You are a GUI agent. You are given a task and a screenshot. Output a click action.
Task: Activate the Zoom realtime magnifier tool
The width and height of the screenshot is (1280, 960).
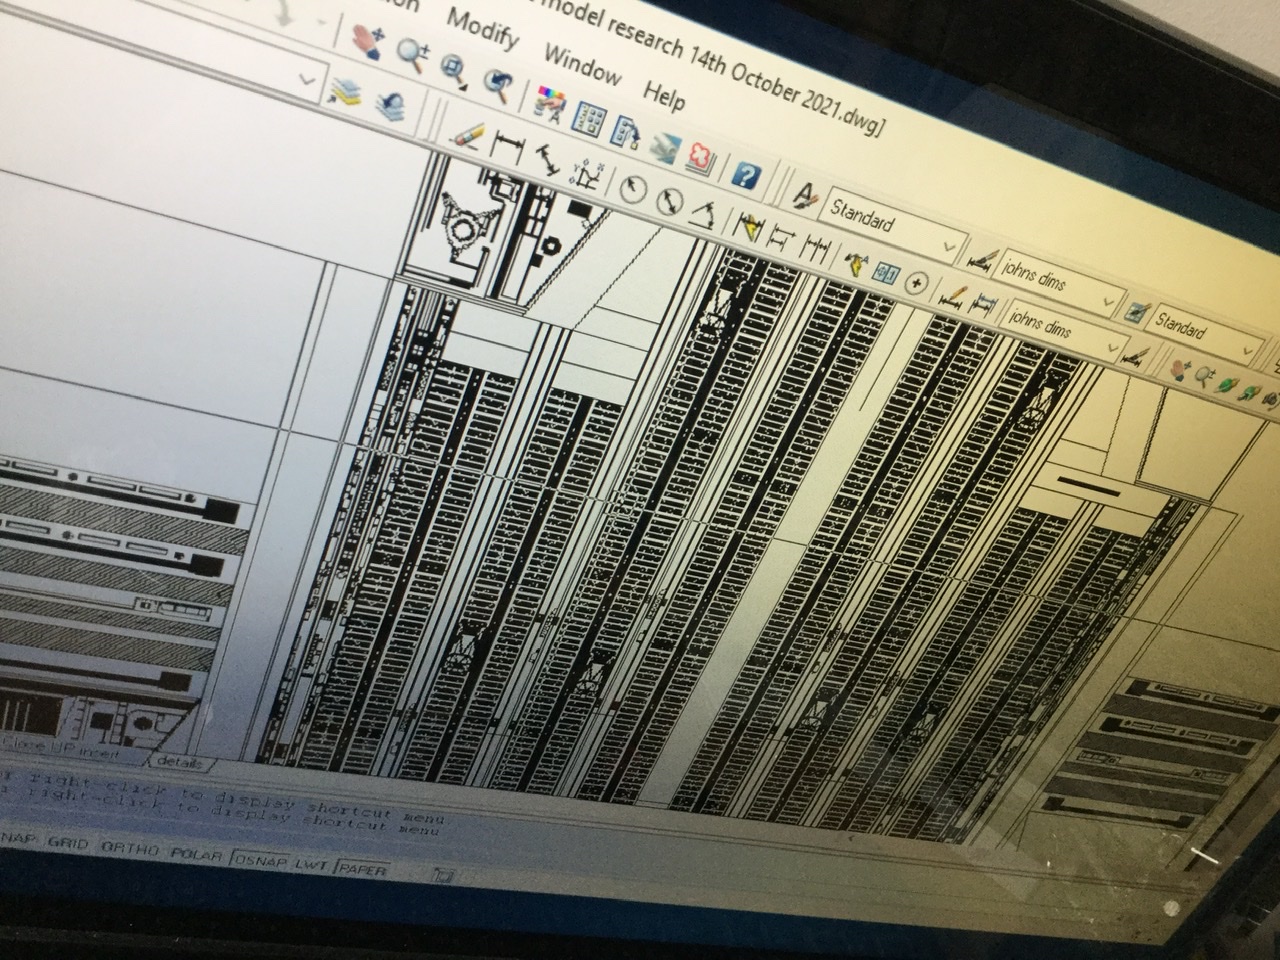tap(411, 53)
